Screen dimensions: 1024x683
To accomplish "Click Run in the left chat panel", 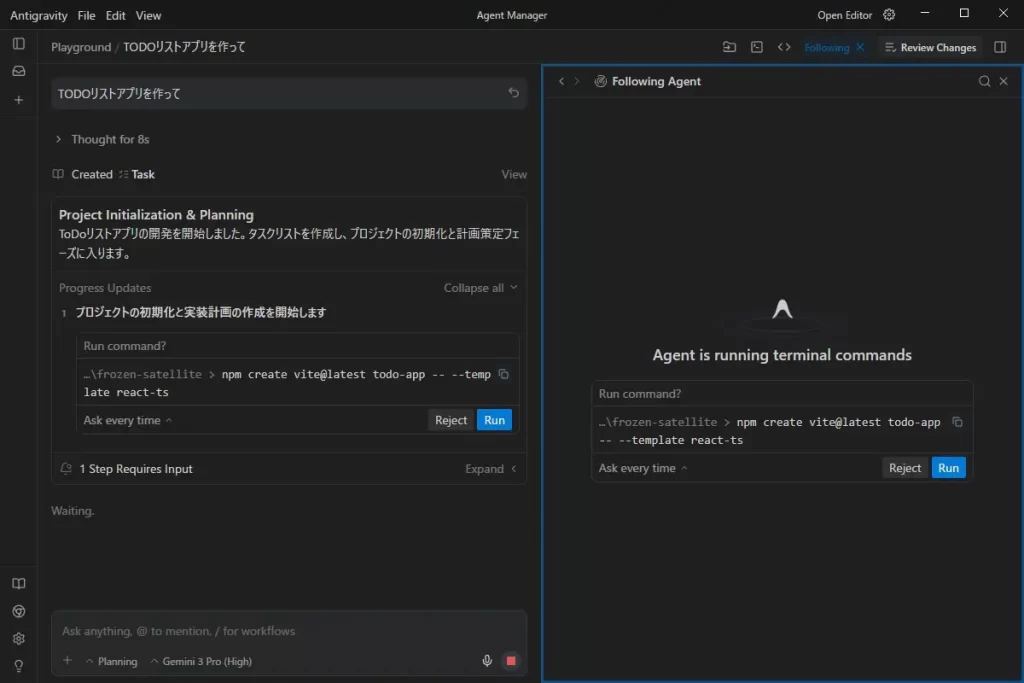I will click(494, 420).
